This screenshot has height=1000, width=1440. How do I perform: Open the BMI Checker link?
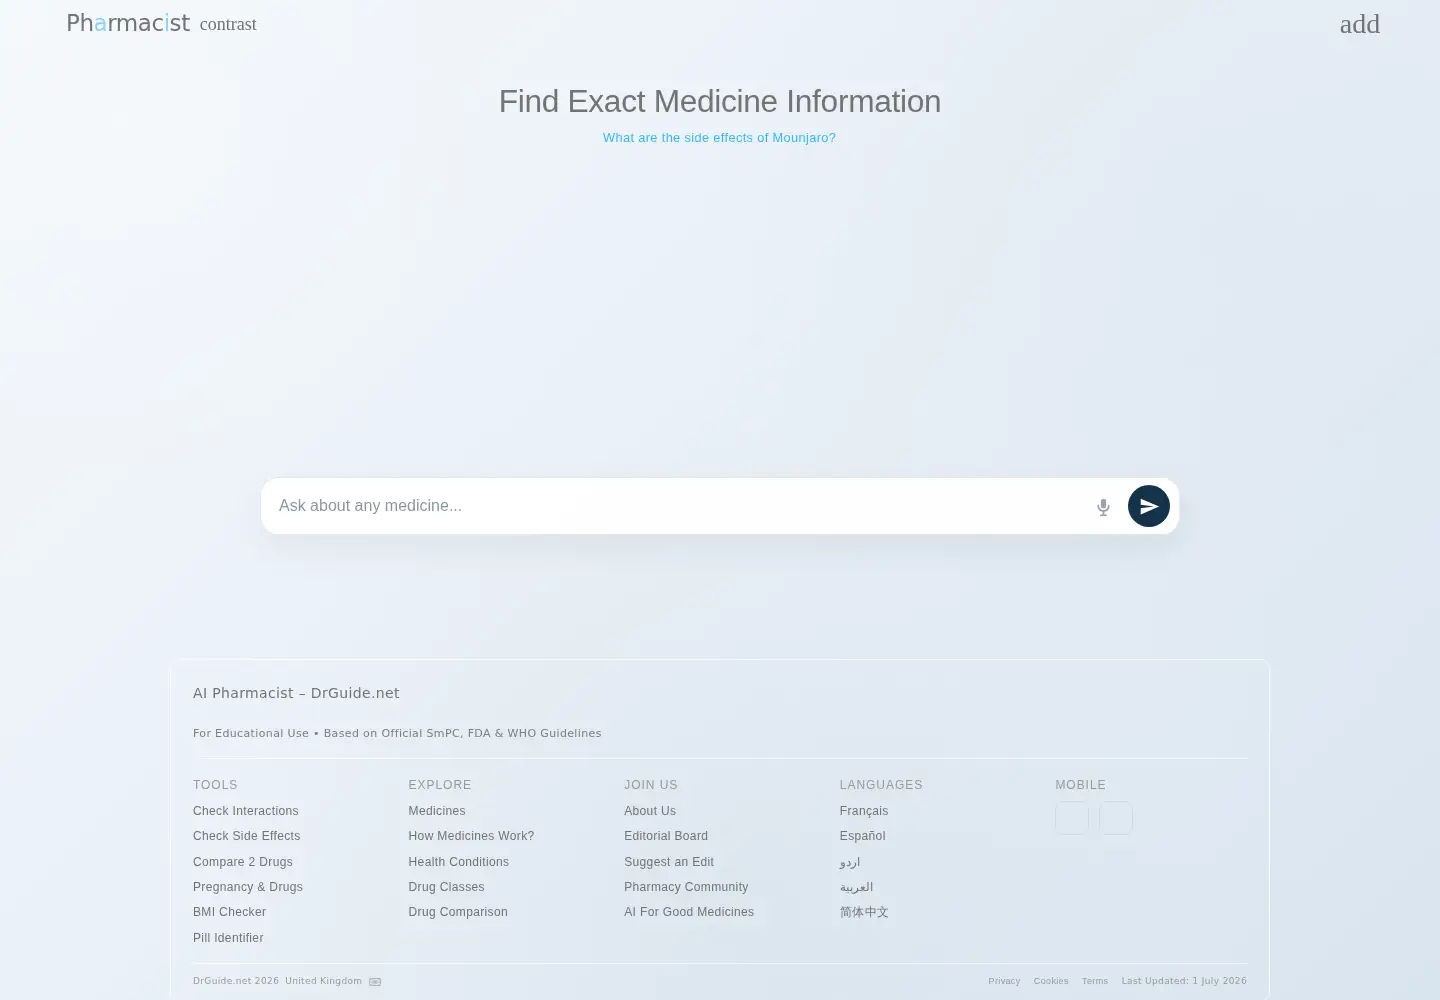[x=230, y=912]
